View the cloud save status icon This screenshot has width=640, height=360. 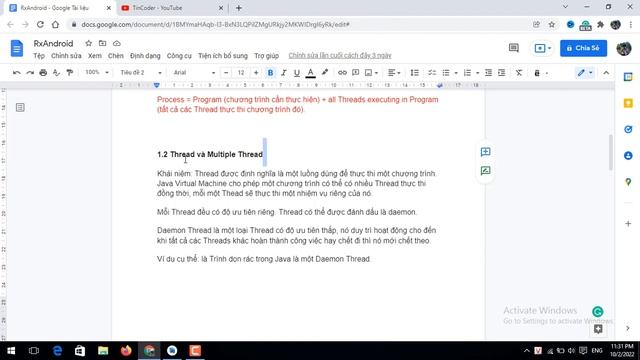(x=117, y=43)
